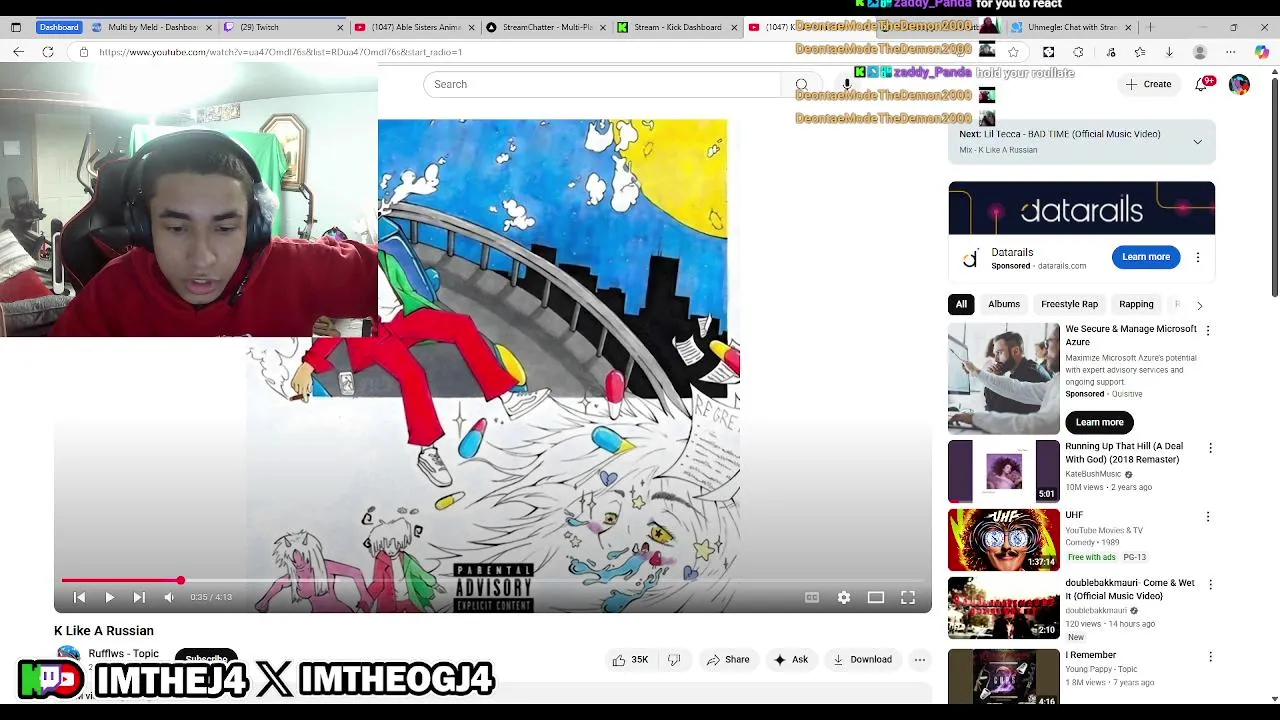Open more actions three-dot menu under video
The width and height of the screenshot is (1280, 720).
[x=920, y=659]
